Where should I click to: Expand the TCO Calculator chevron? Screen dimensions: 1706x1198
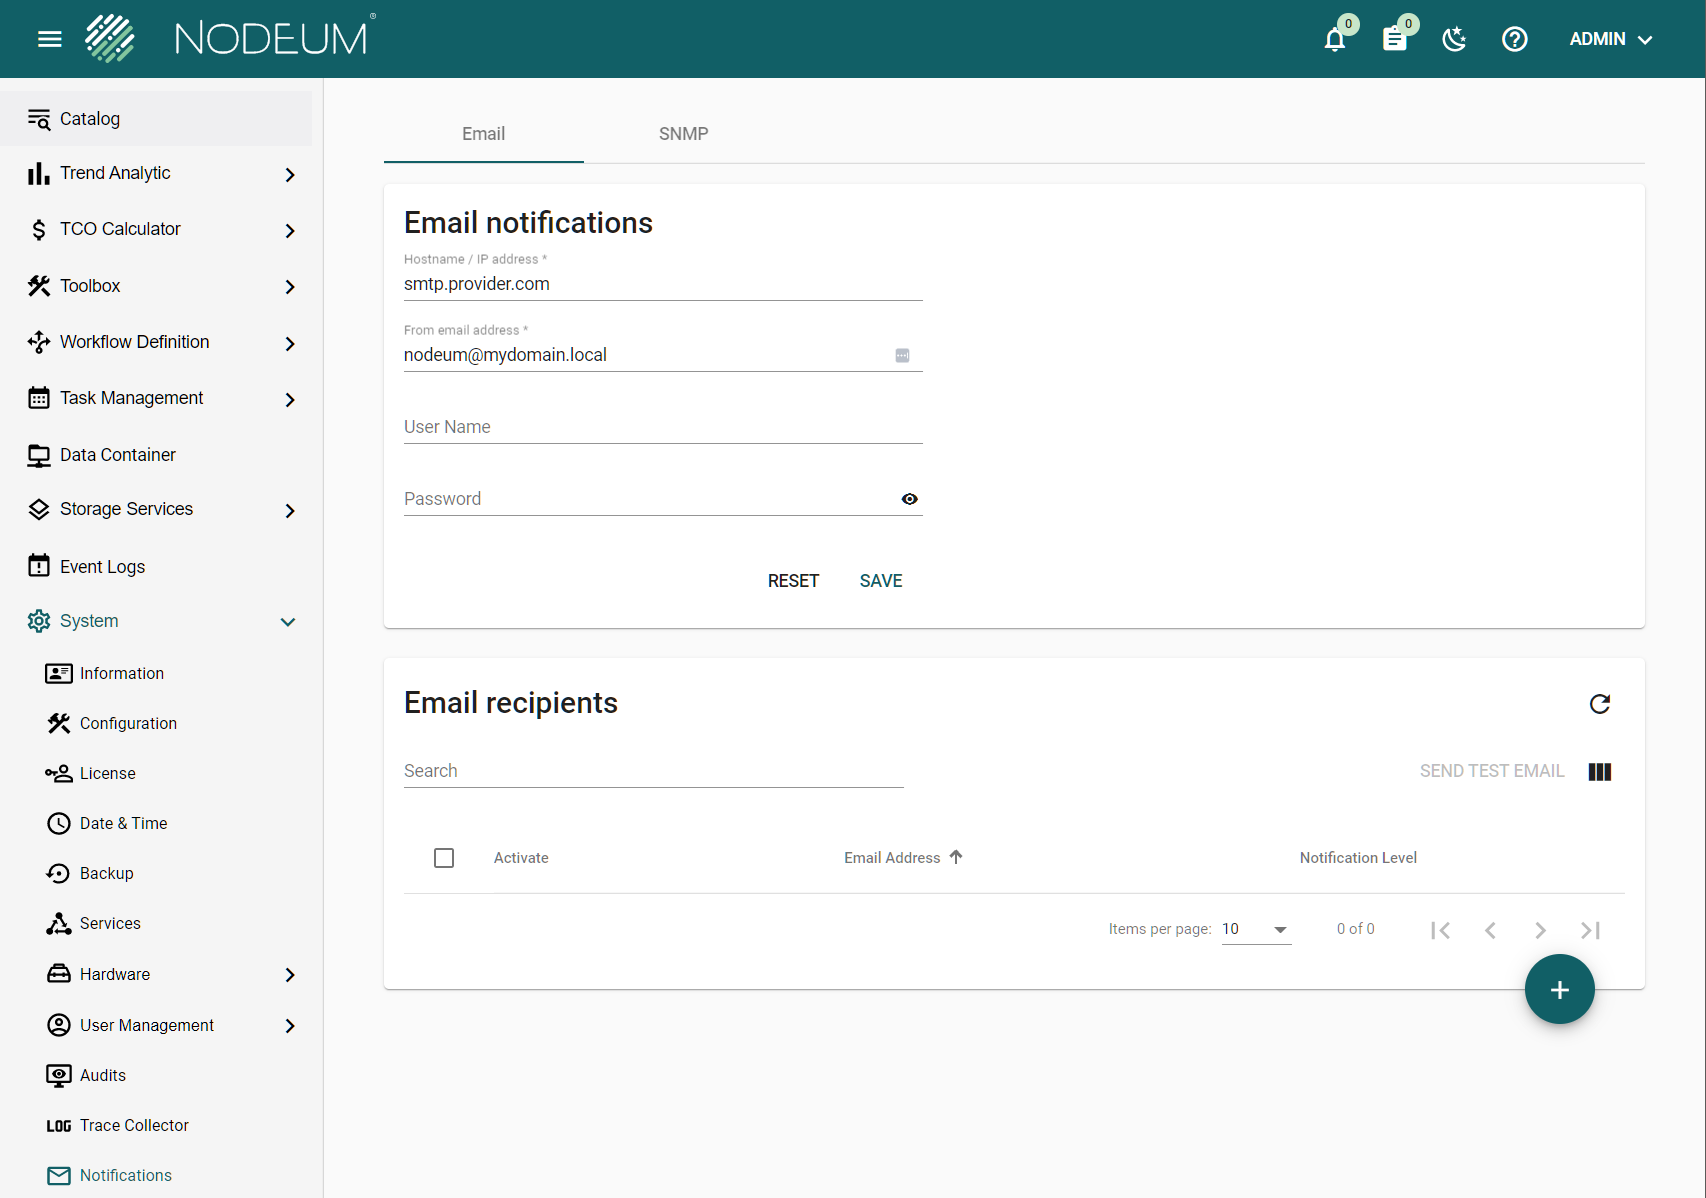290,231
